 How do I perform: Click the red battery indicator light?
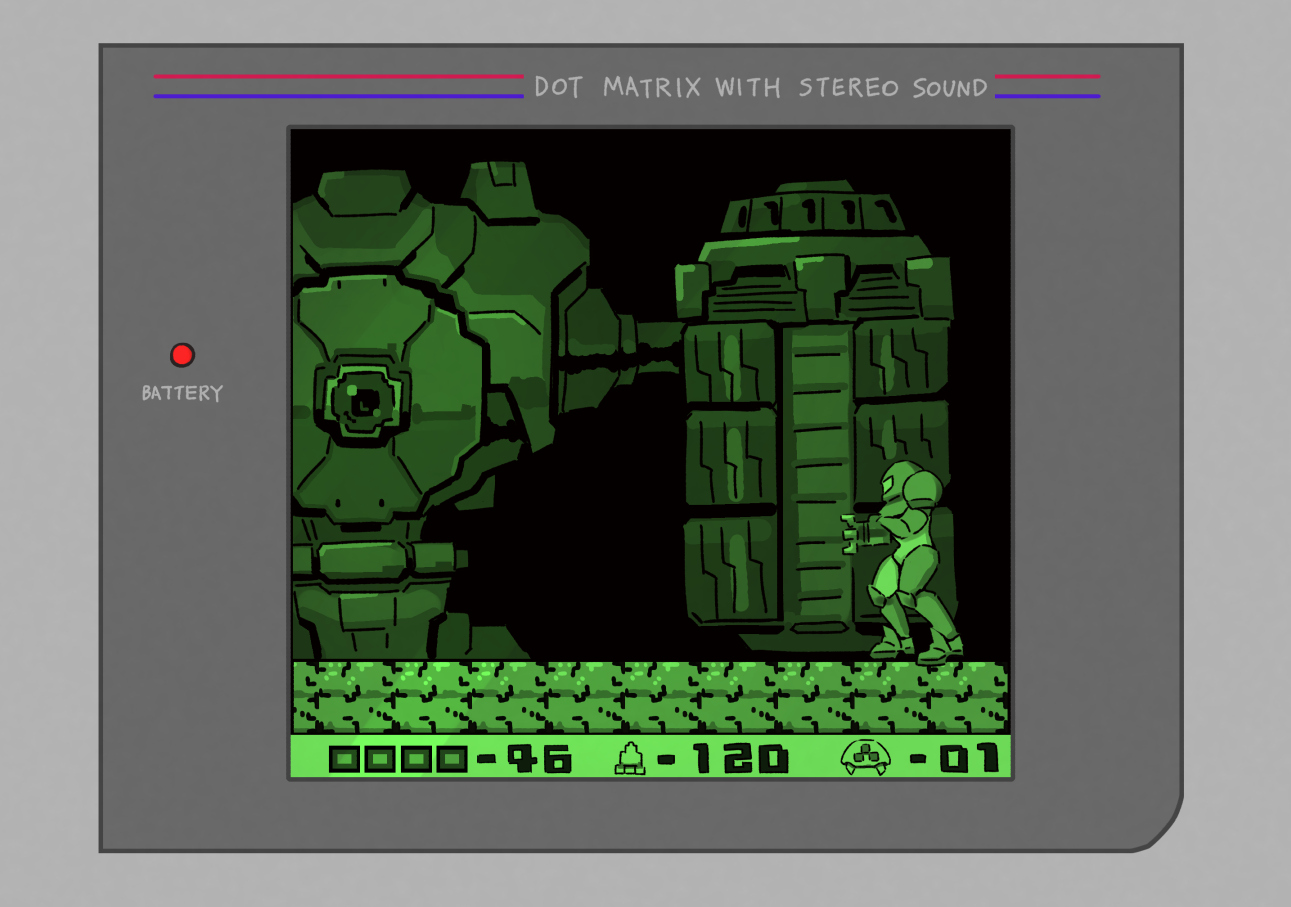pyautogui.click(x=182, y=355)
